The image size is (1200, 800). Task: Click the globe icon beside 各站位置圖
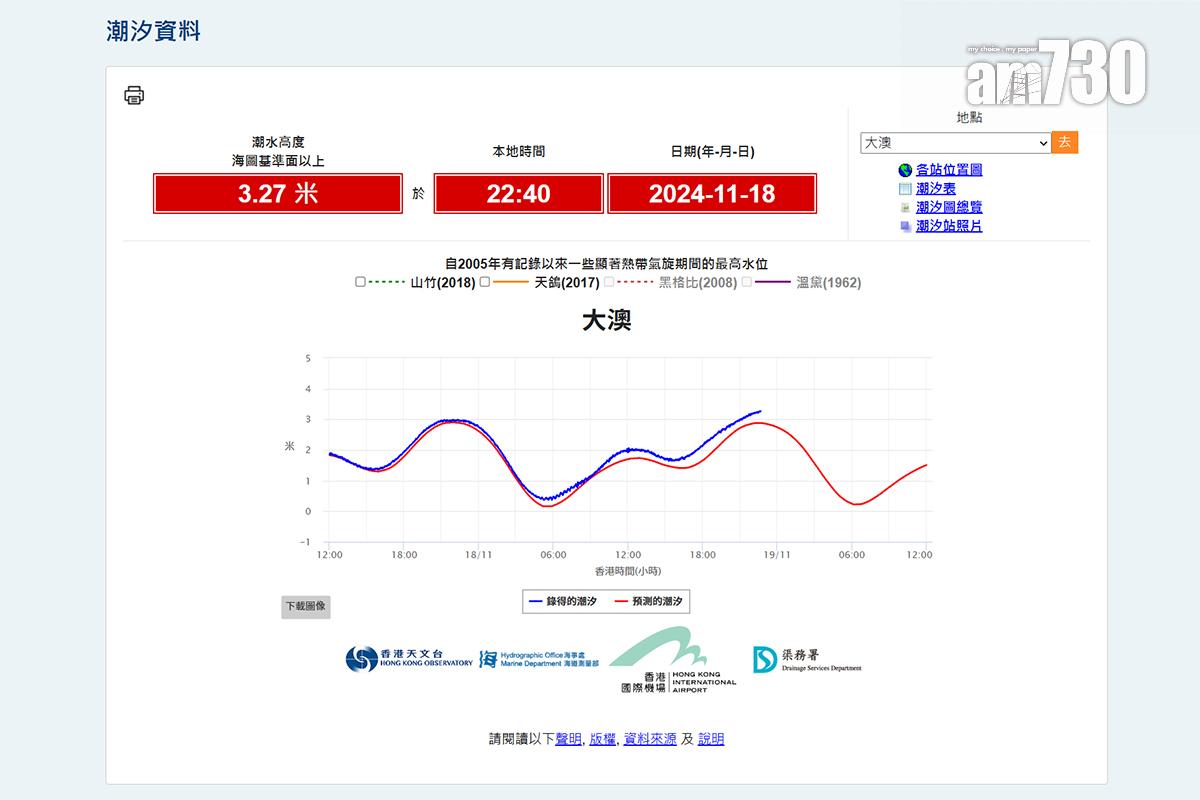(x=903, y=170)
